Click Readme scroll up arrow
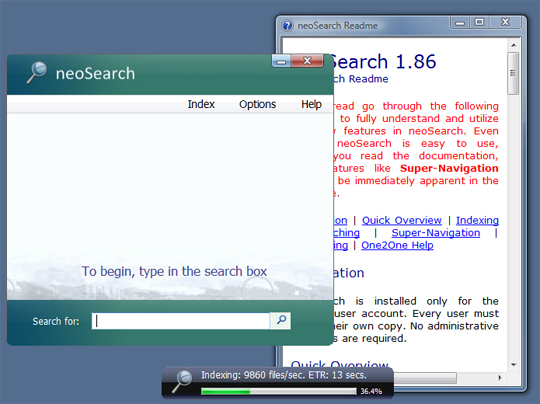 pyautogui.click(x=513, y=45)
